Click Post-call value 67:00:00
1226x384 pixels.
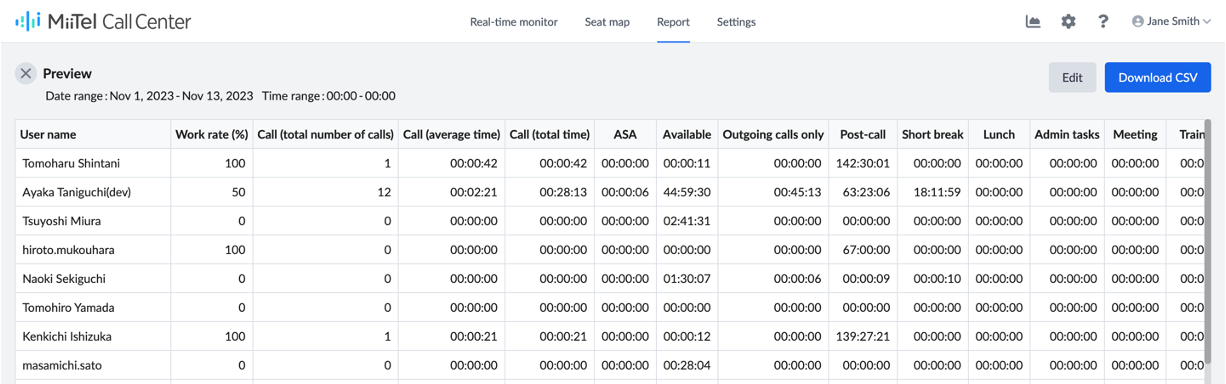click(866, 250)
